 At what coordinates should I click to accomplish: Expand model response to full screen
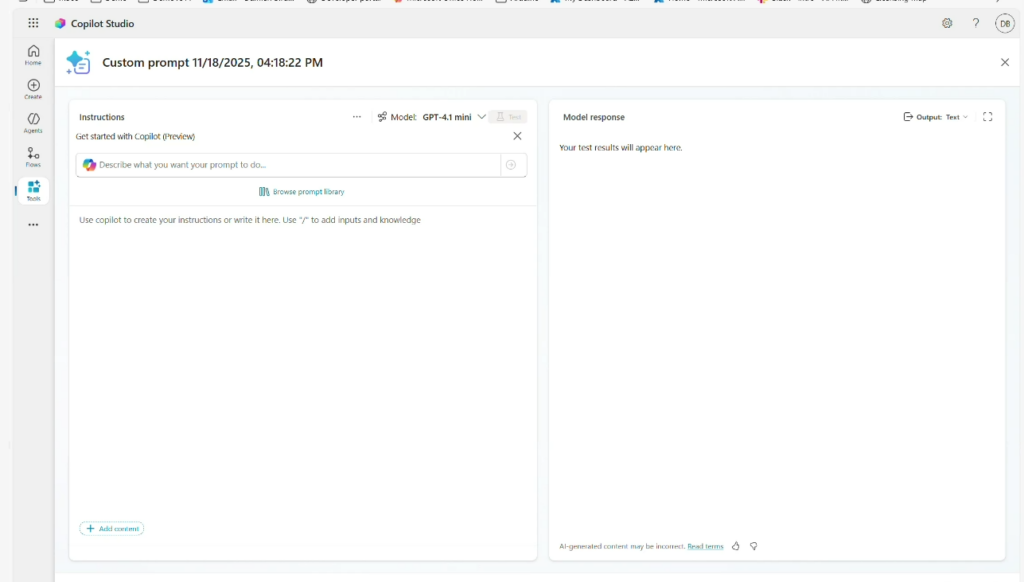click(987, 117)
